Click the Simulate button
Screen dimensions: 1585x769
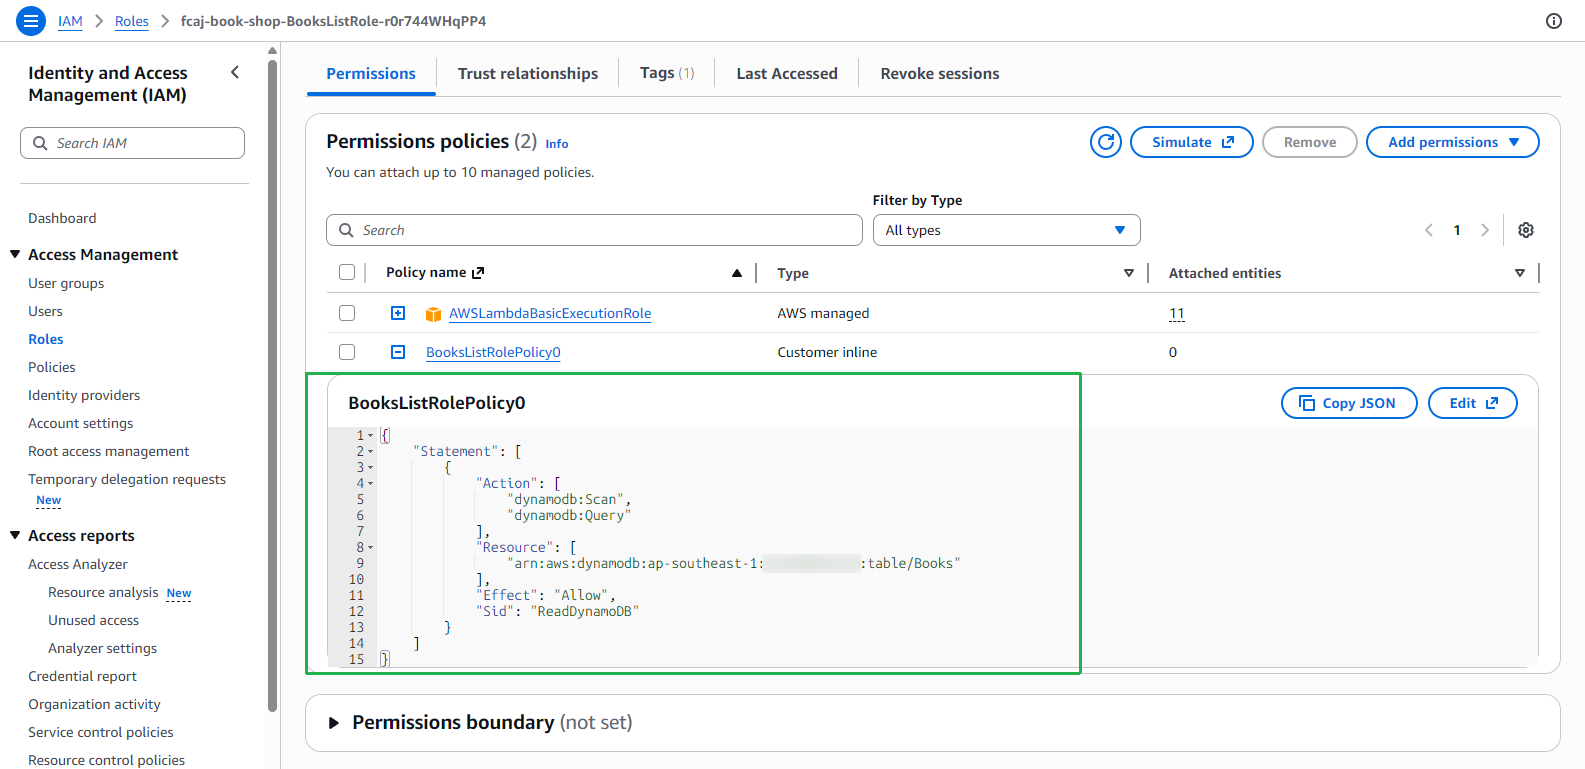point(1192,142)
